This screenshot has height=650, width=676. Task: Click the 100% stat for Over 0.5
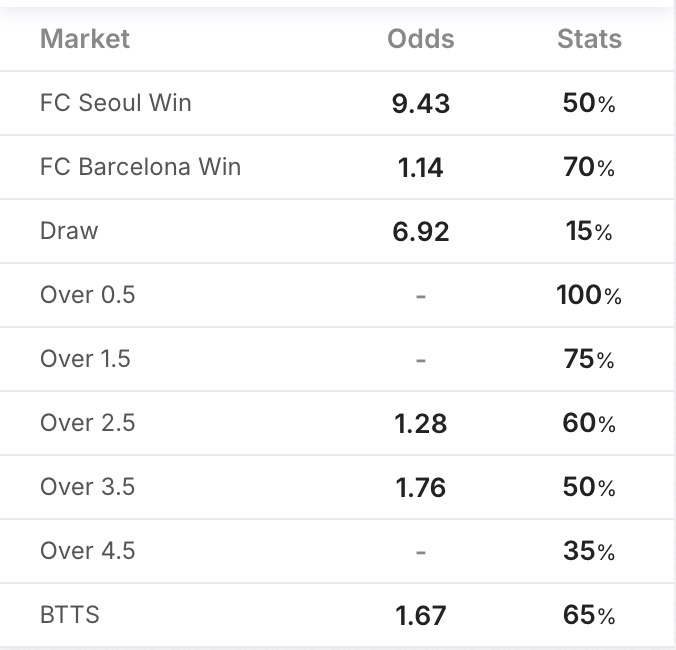pos(589,295)
